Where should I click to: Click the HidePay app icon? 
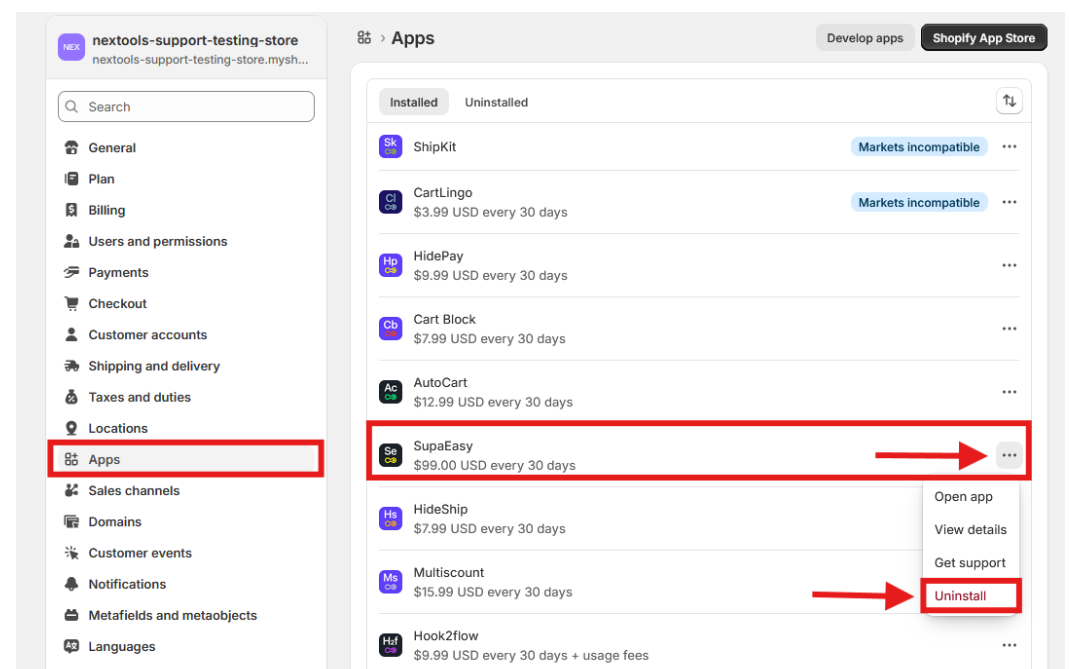tap(390, 265)
